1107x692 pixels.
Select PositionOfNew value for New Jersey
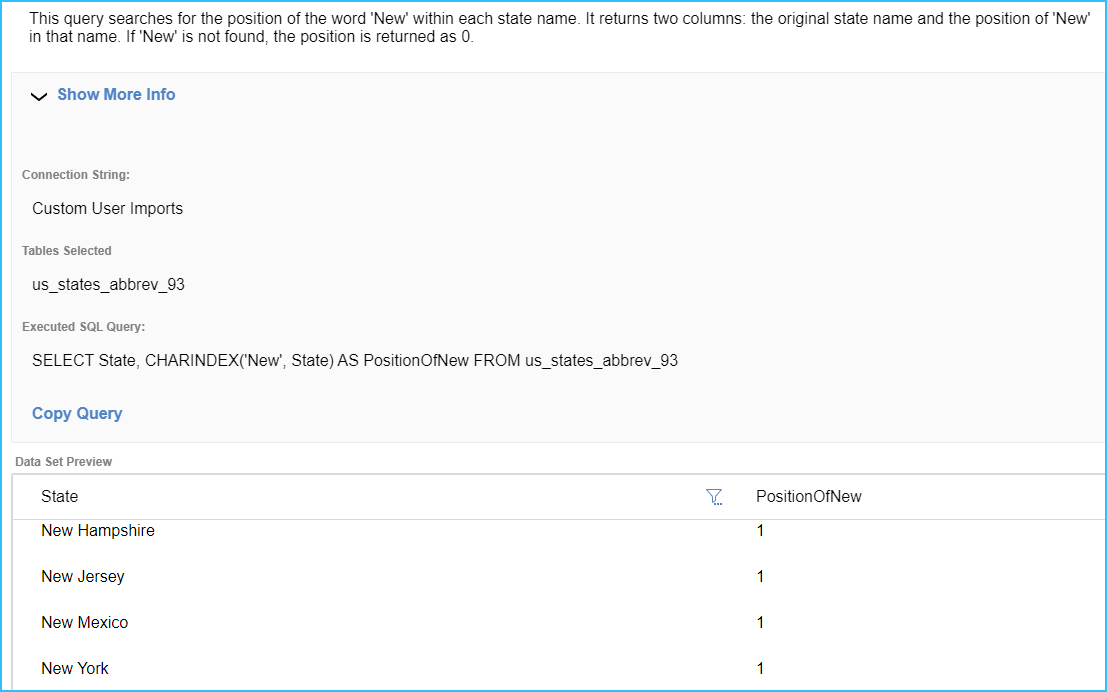coord(760,577)
